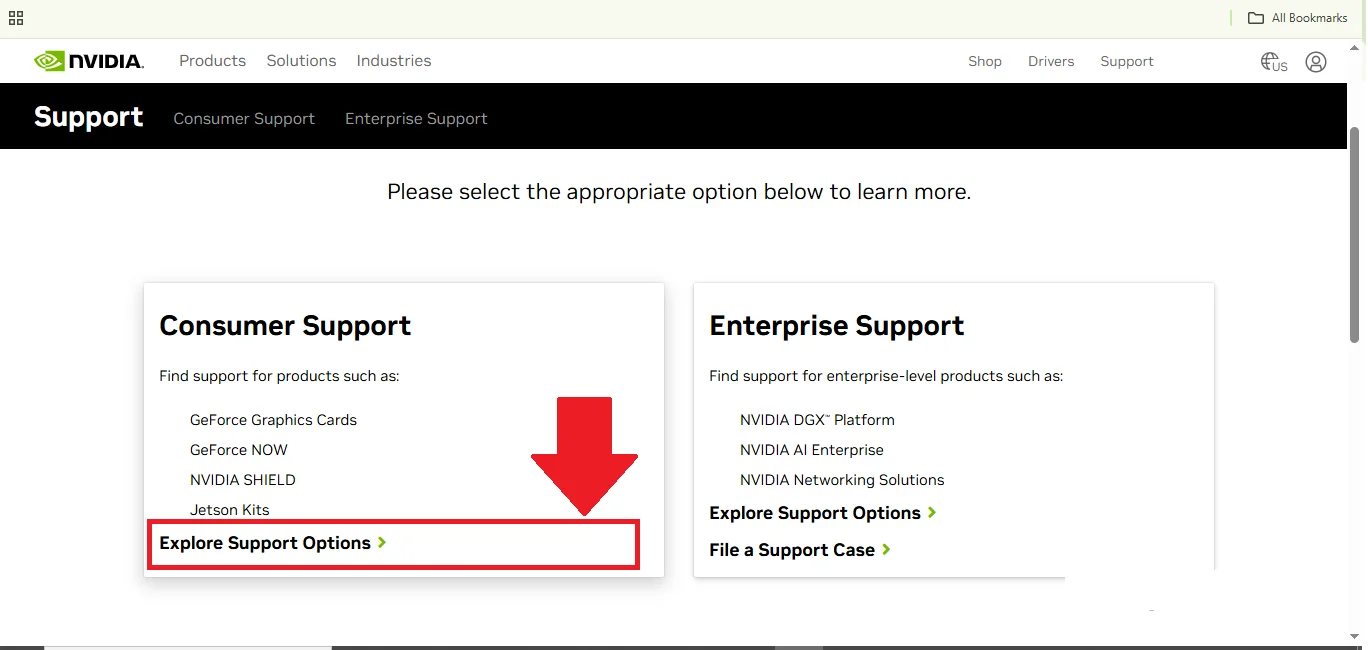Select NVIDIA Networking Solutions list item
This screenshot has height=650, width=1368.
pos(842,480)
